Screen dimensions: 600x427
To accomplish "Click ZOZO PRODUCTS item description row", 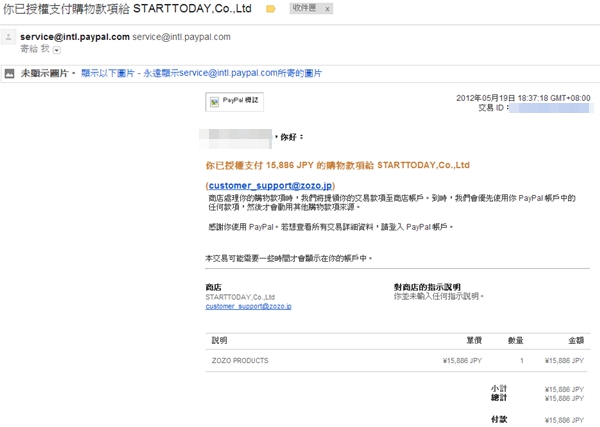I will pos(398,360).
